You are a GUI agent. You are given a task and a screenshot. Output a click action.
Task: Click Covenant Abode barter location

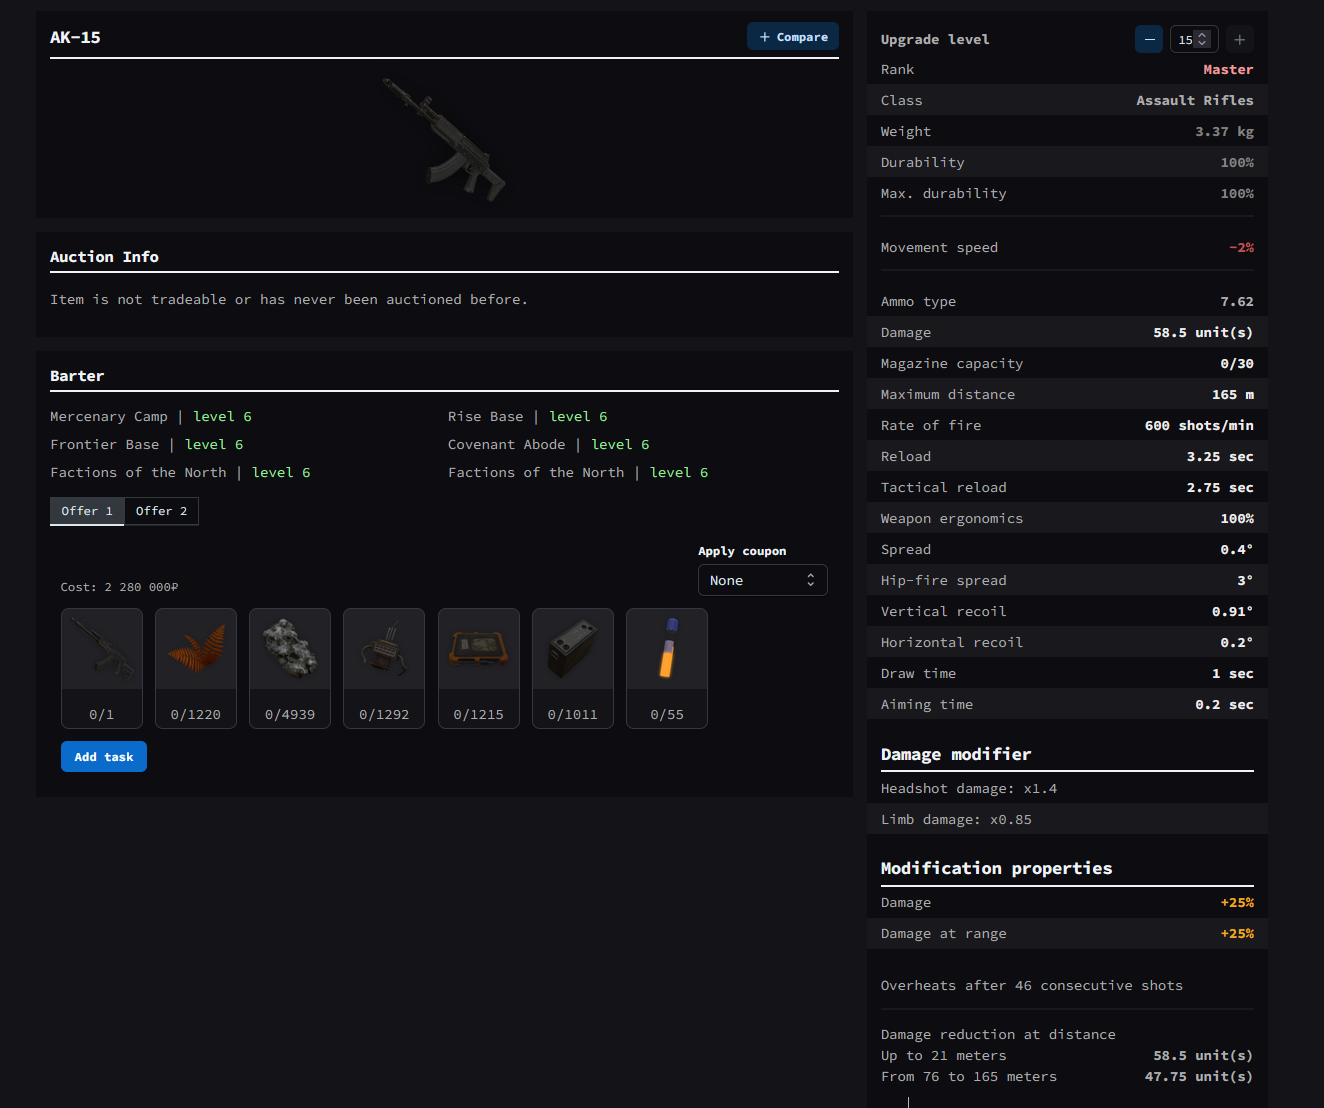tap(507, 445)
